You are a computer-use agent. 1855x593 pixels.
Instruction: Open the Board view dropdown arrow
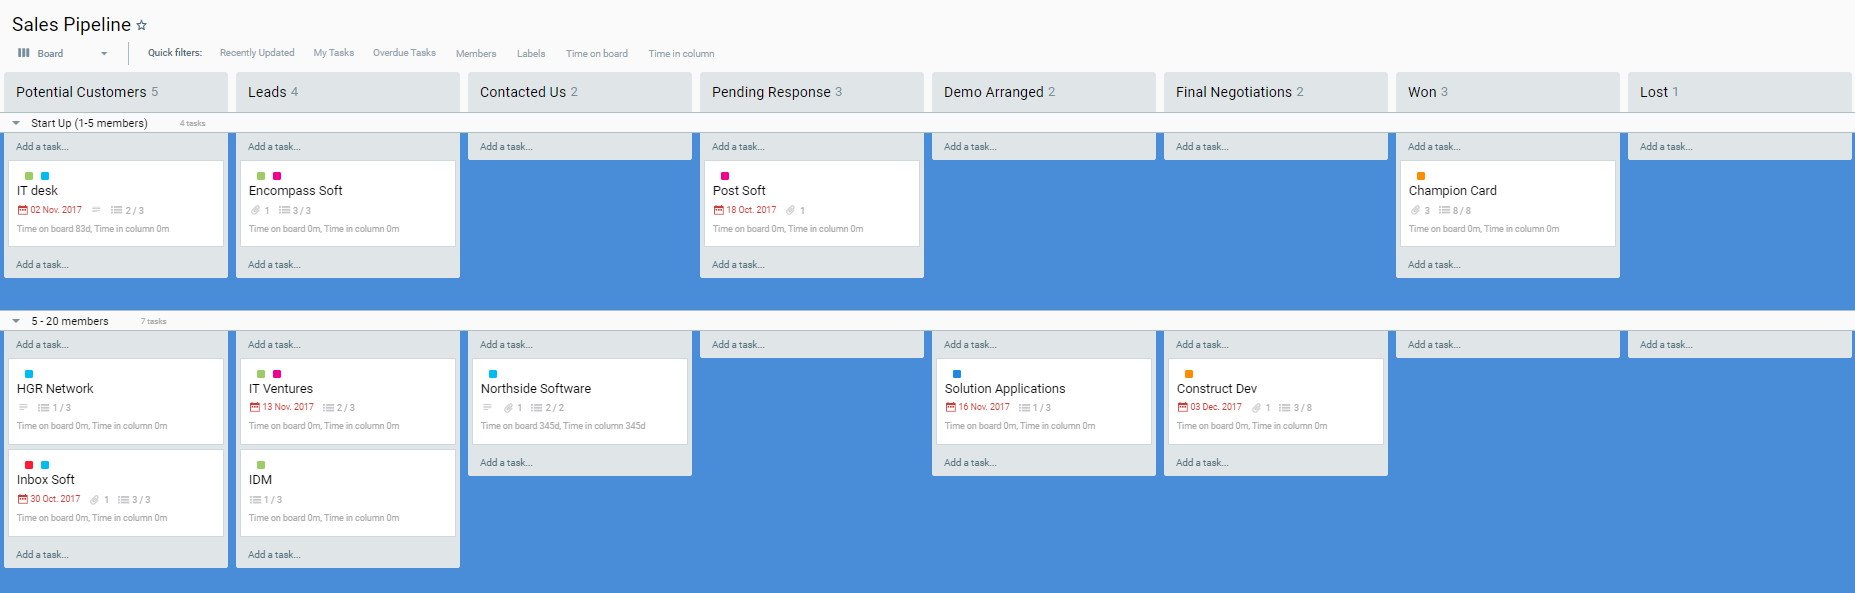pyautogui.click(x=104, y=54)
